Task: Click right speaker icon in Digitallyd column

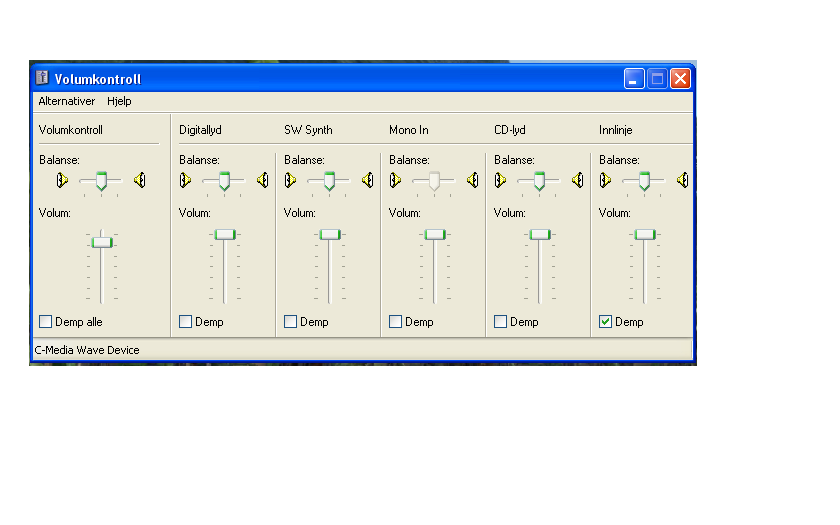Action: coord(262,180)
